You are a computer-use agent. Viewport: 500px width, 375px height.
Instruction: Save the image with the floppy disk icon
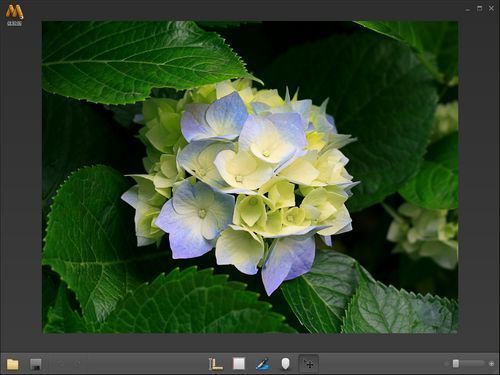tap(36, 364)
